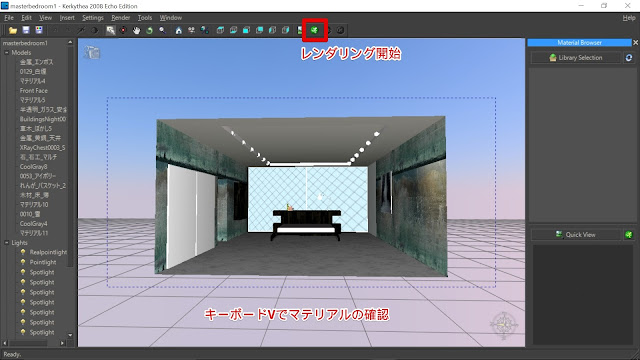
Task: Select the マテリアル11 model
Action: click(x=34, y=233)
